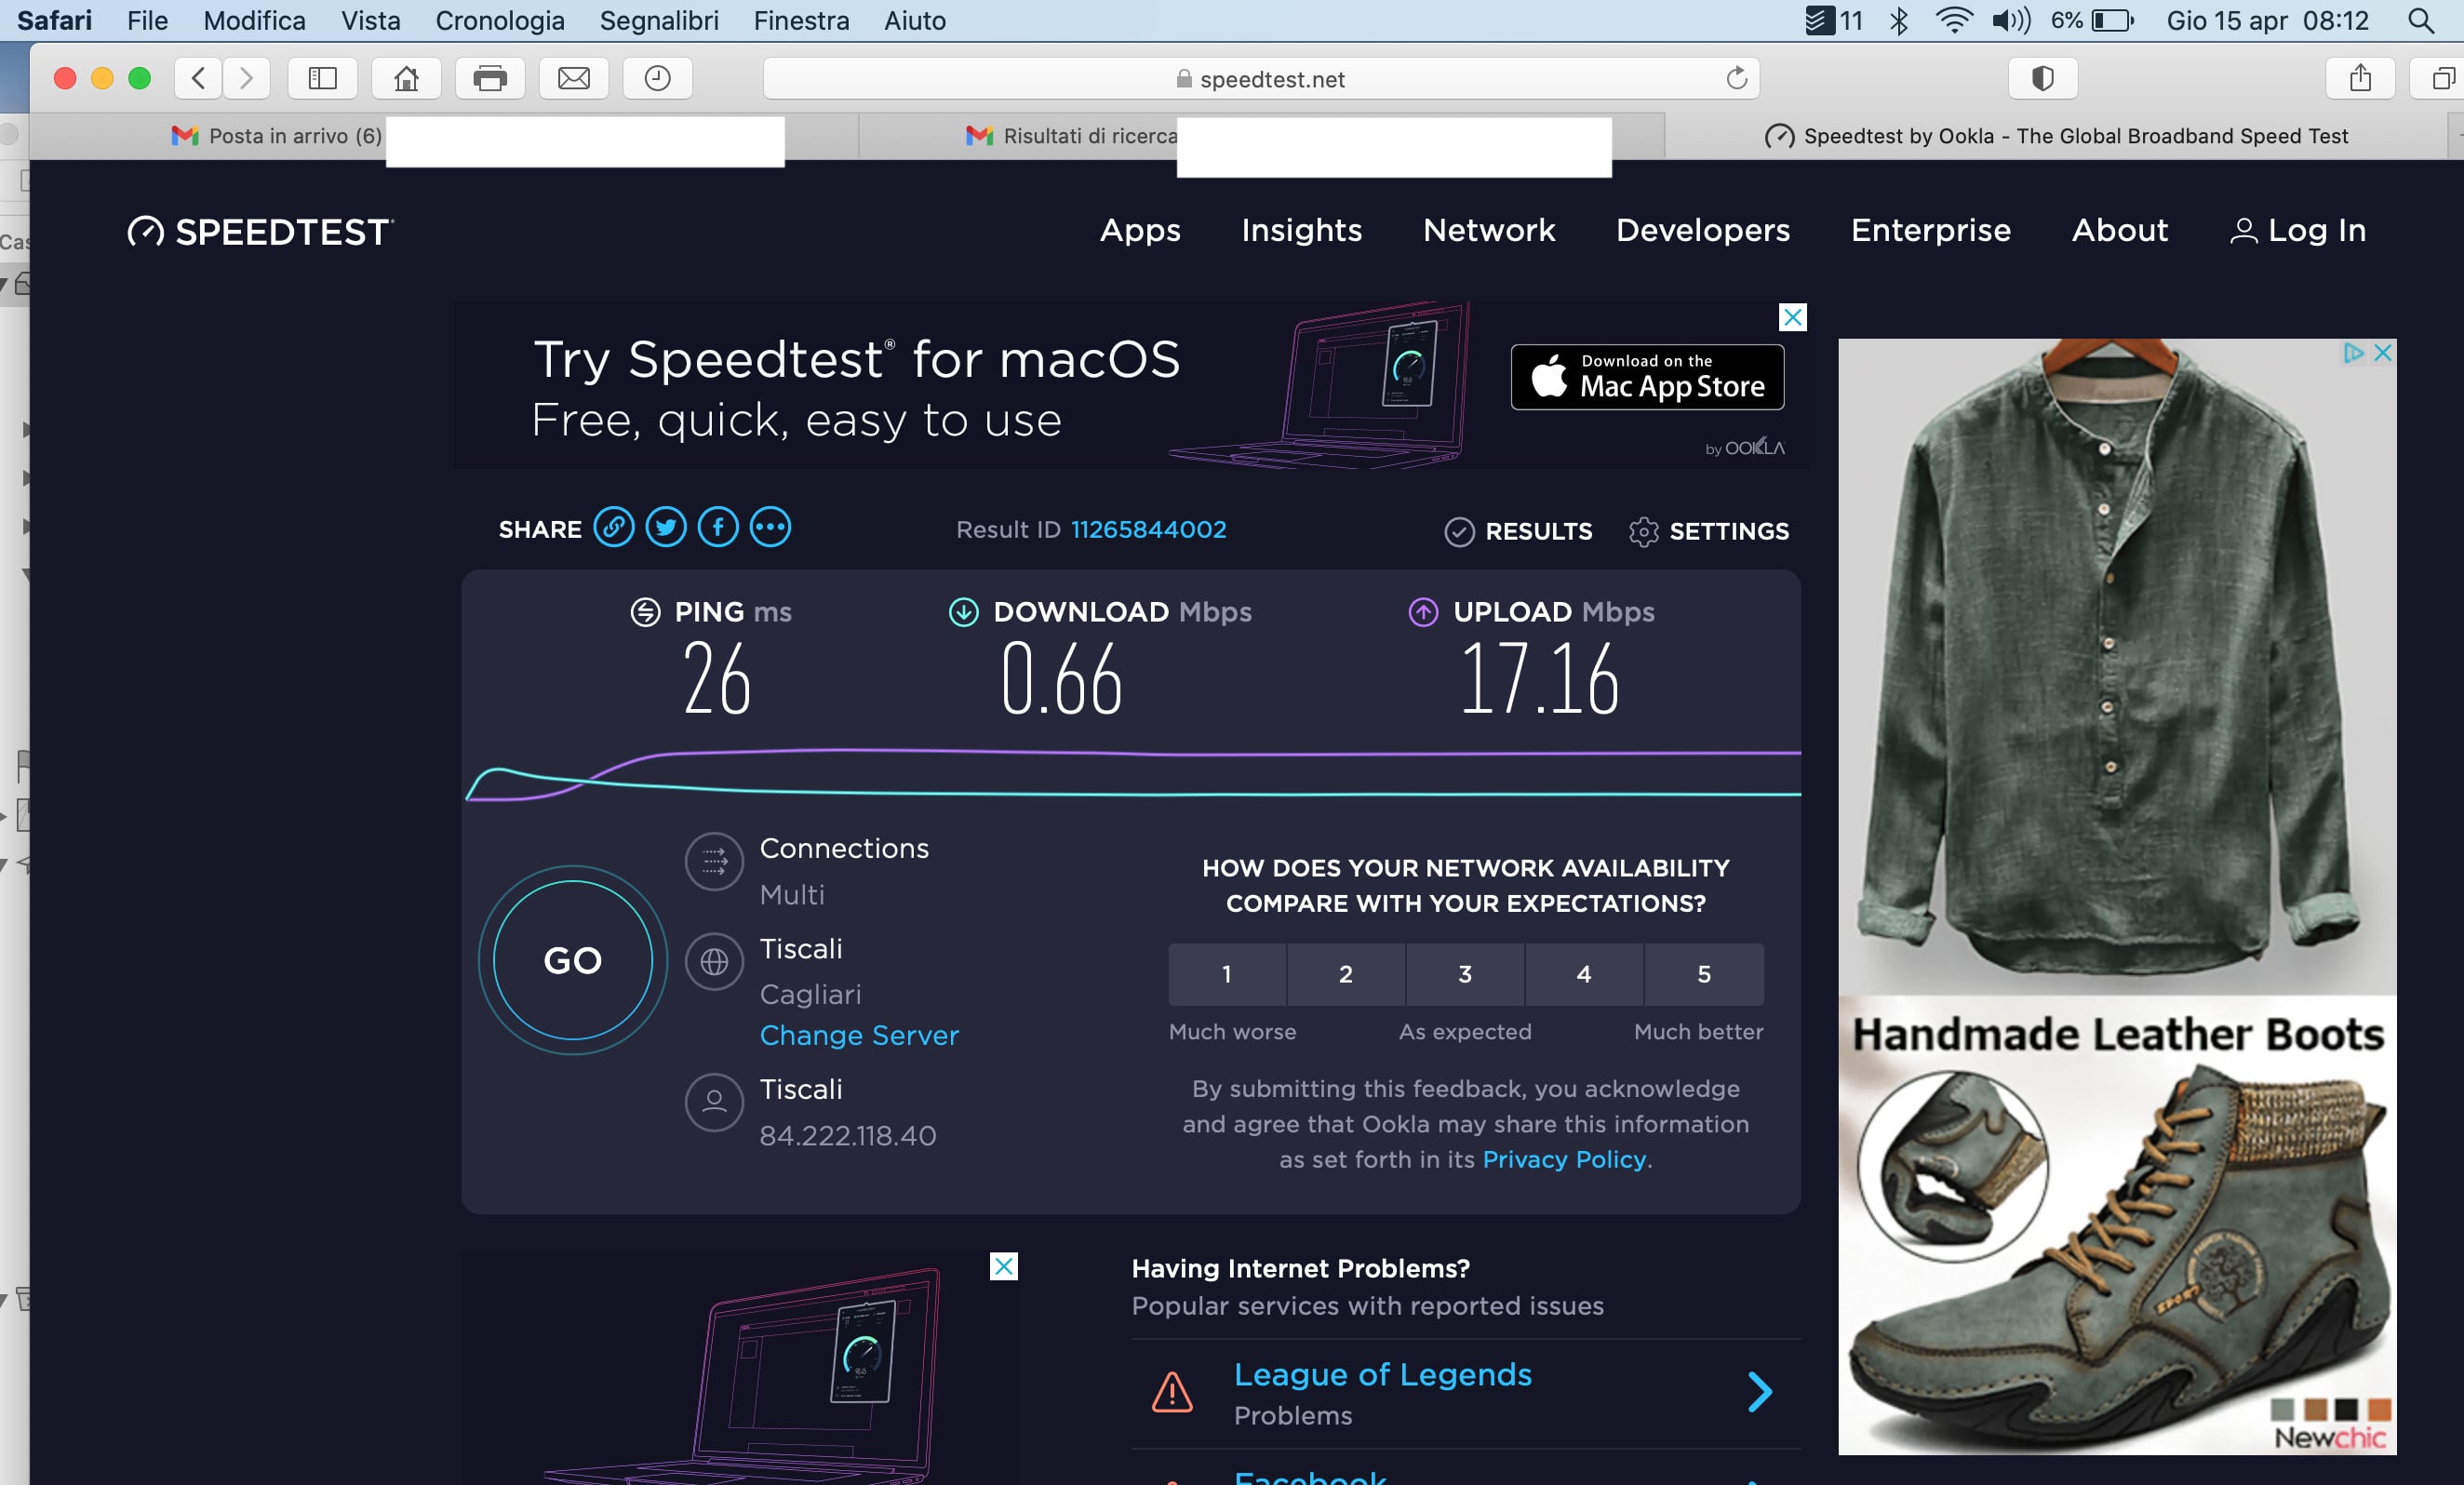Click the print page icon
The image size is (2464, 1485).
point(490,78)
